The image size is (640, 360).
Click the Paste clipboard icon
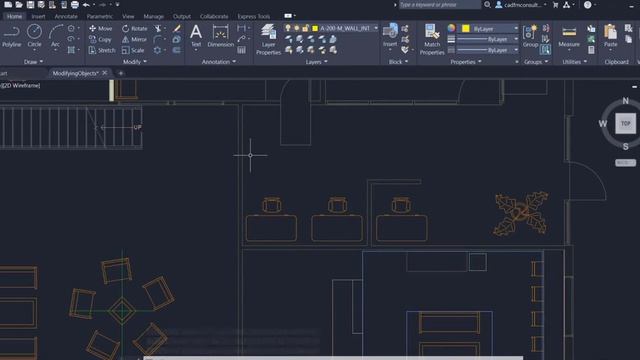(x=611, y=36)
